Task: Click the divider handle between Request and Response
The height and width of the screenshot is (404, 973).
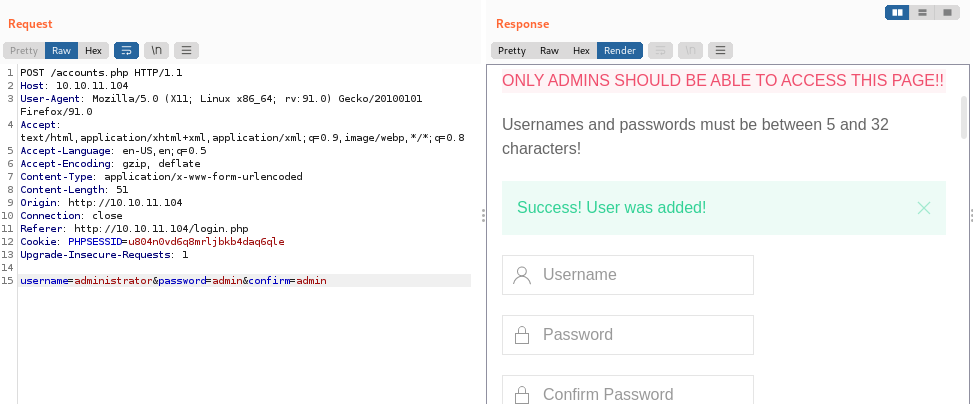Action: coord(483,215)
